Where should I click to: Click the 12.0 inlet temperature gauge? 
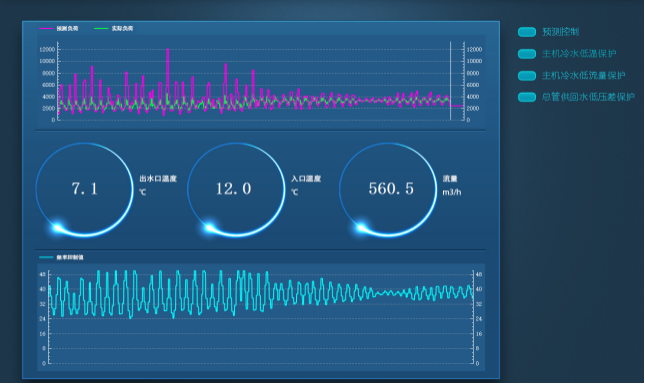coord(236,190)
